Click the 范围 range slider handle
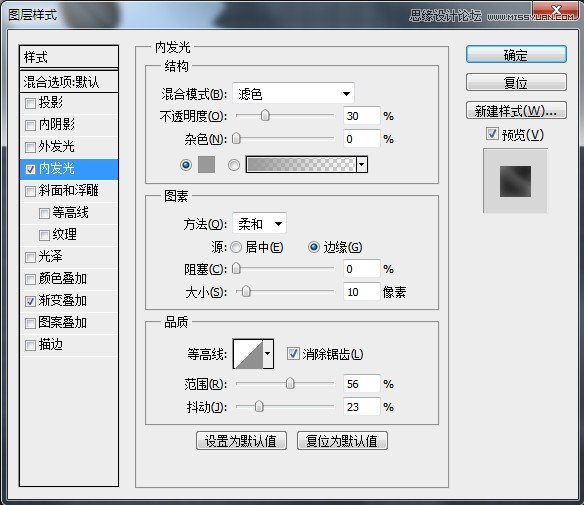 coord(290,383)
